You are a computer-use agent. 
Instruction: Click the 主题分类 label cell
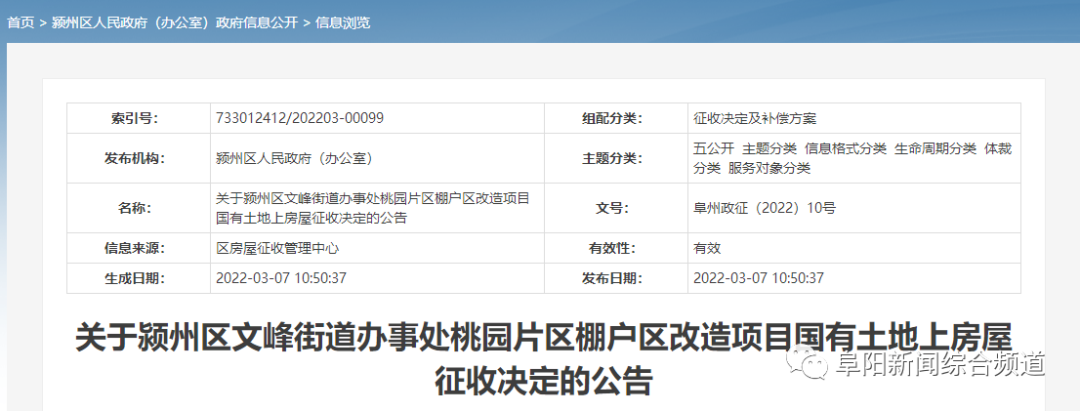(x=616, y=158)
